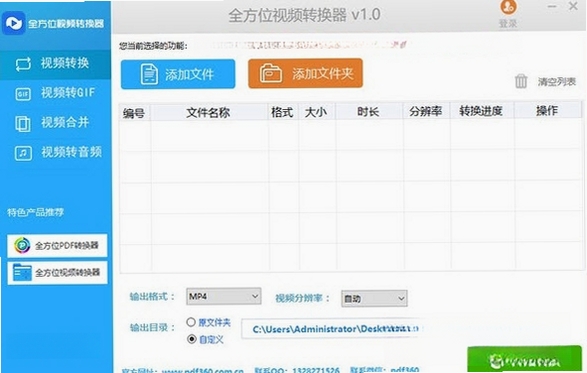Click the 添加文件 button

178,74
